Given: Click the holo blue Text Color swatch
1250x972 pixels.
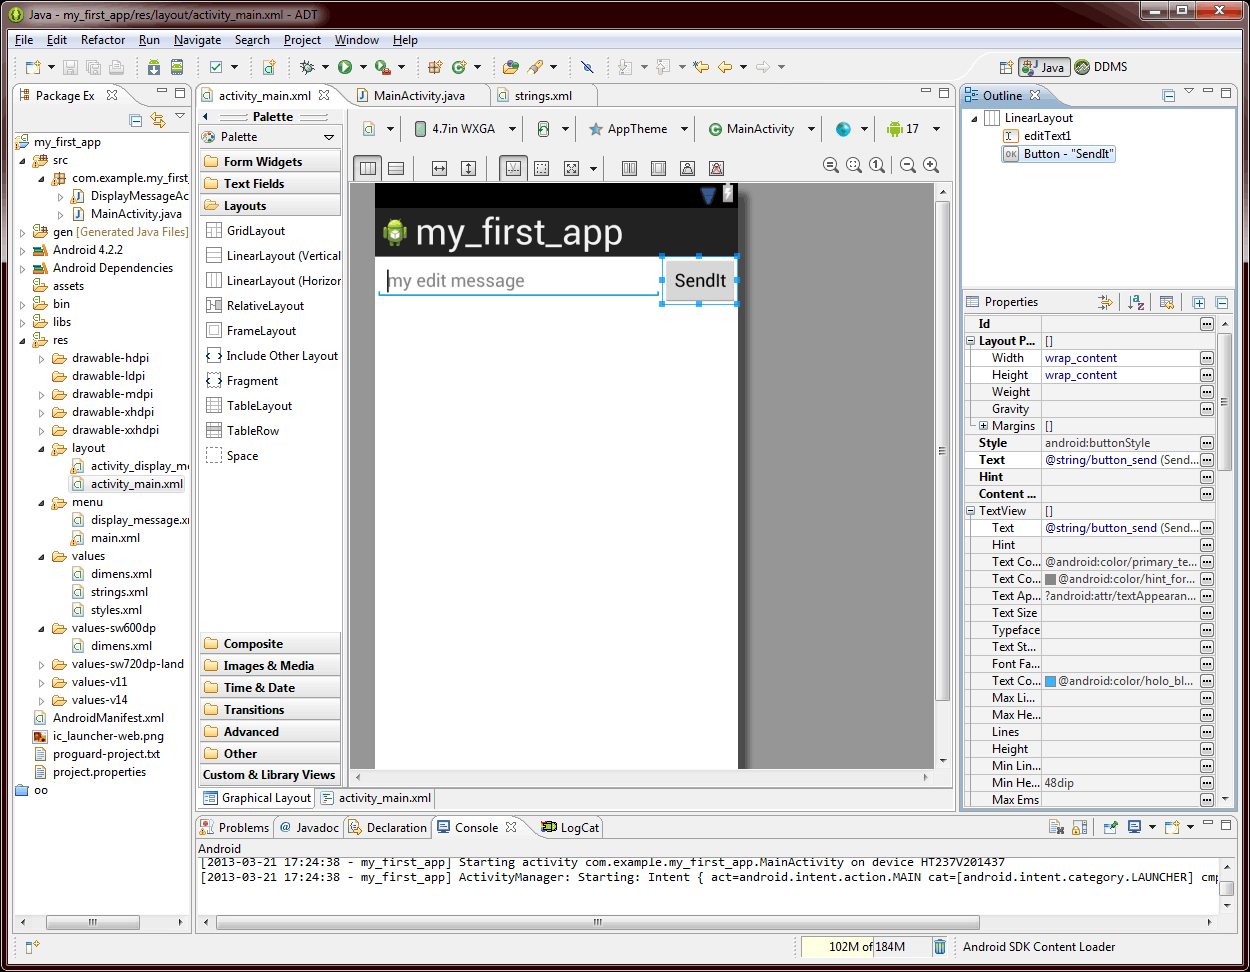Looking at the screenshot, I should click(1050, 681).
